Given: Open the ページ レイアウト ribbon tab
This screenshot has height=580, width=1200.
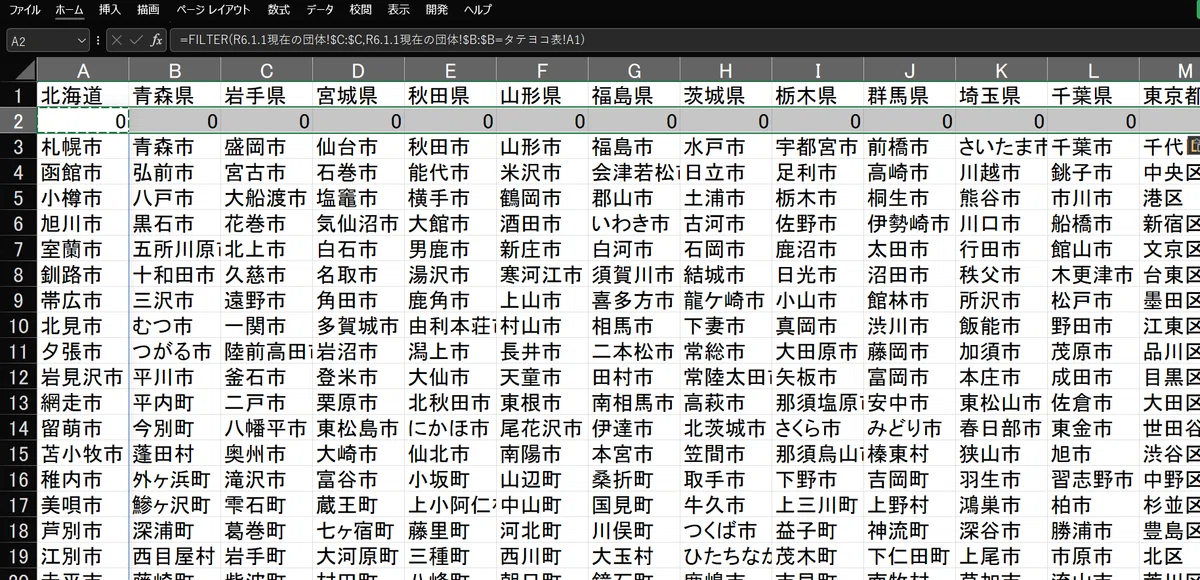Looking at the screenshot, I should tap(214, 9).
